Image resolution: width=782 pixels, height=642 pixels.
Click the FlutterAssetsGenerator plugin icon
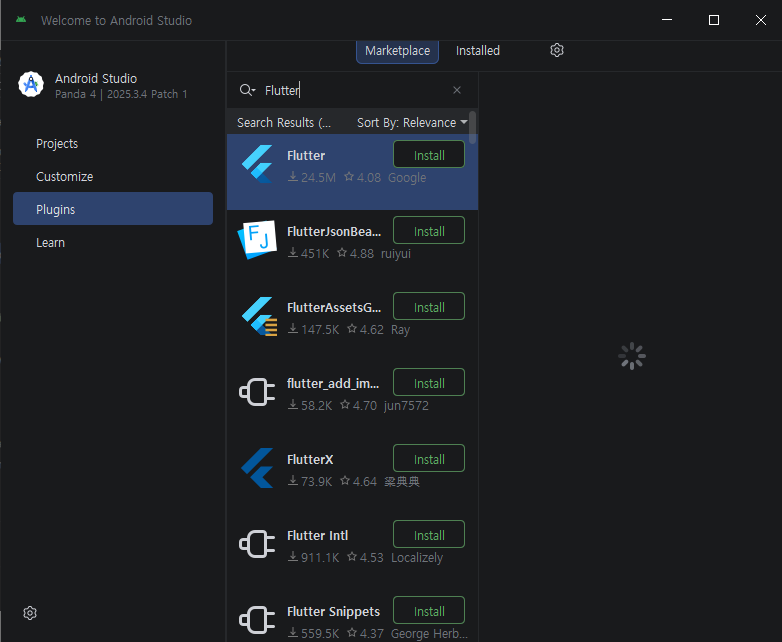click(x=259, y=316)
